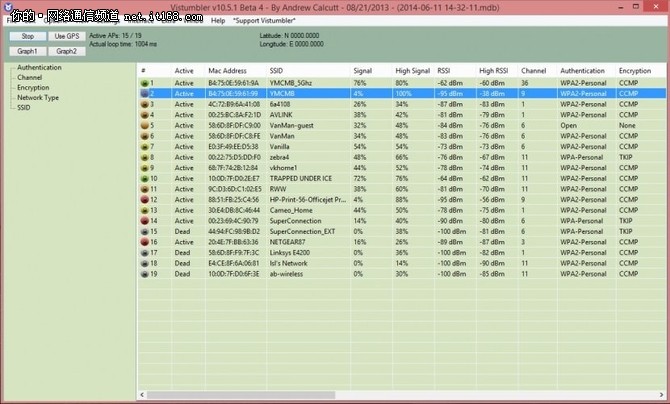670x404 pixels.
Task: Select the 'TRAPPED UNDER ICE' SSID cell
Action: pos(300,178)
